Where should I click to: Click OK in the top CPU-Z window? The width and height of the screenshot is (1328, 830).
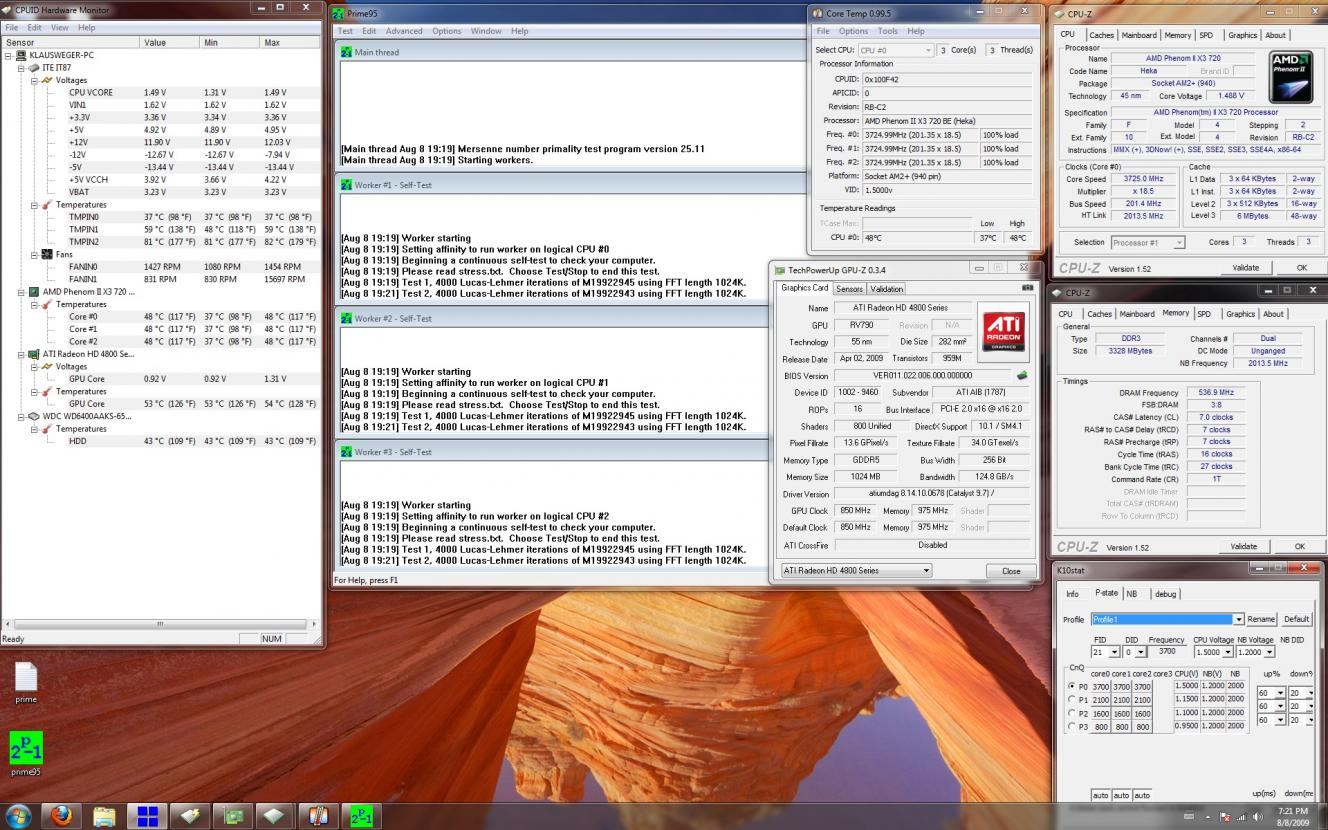(1301, 268)
